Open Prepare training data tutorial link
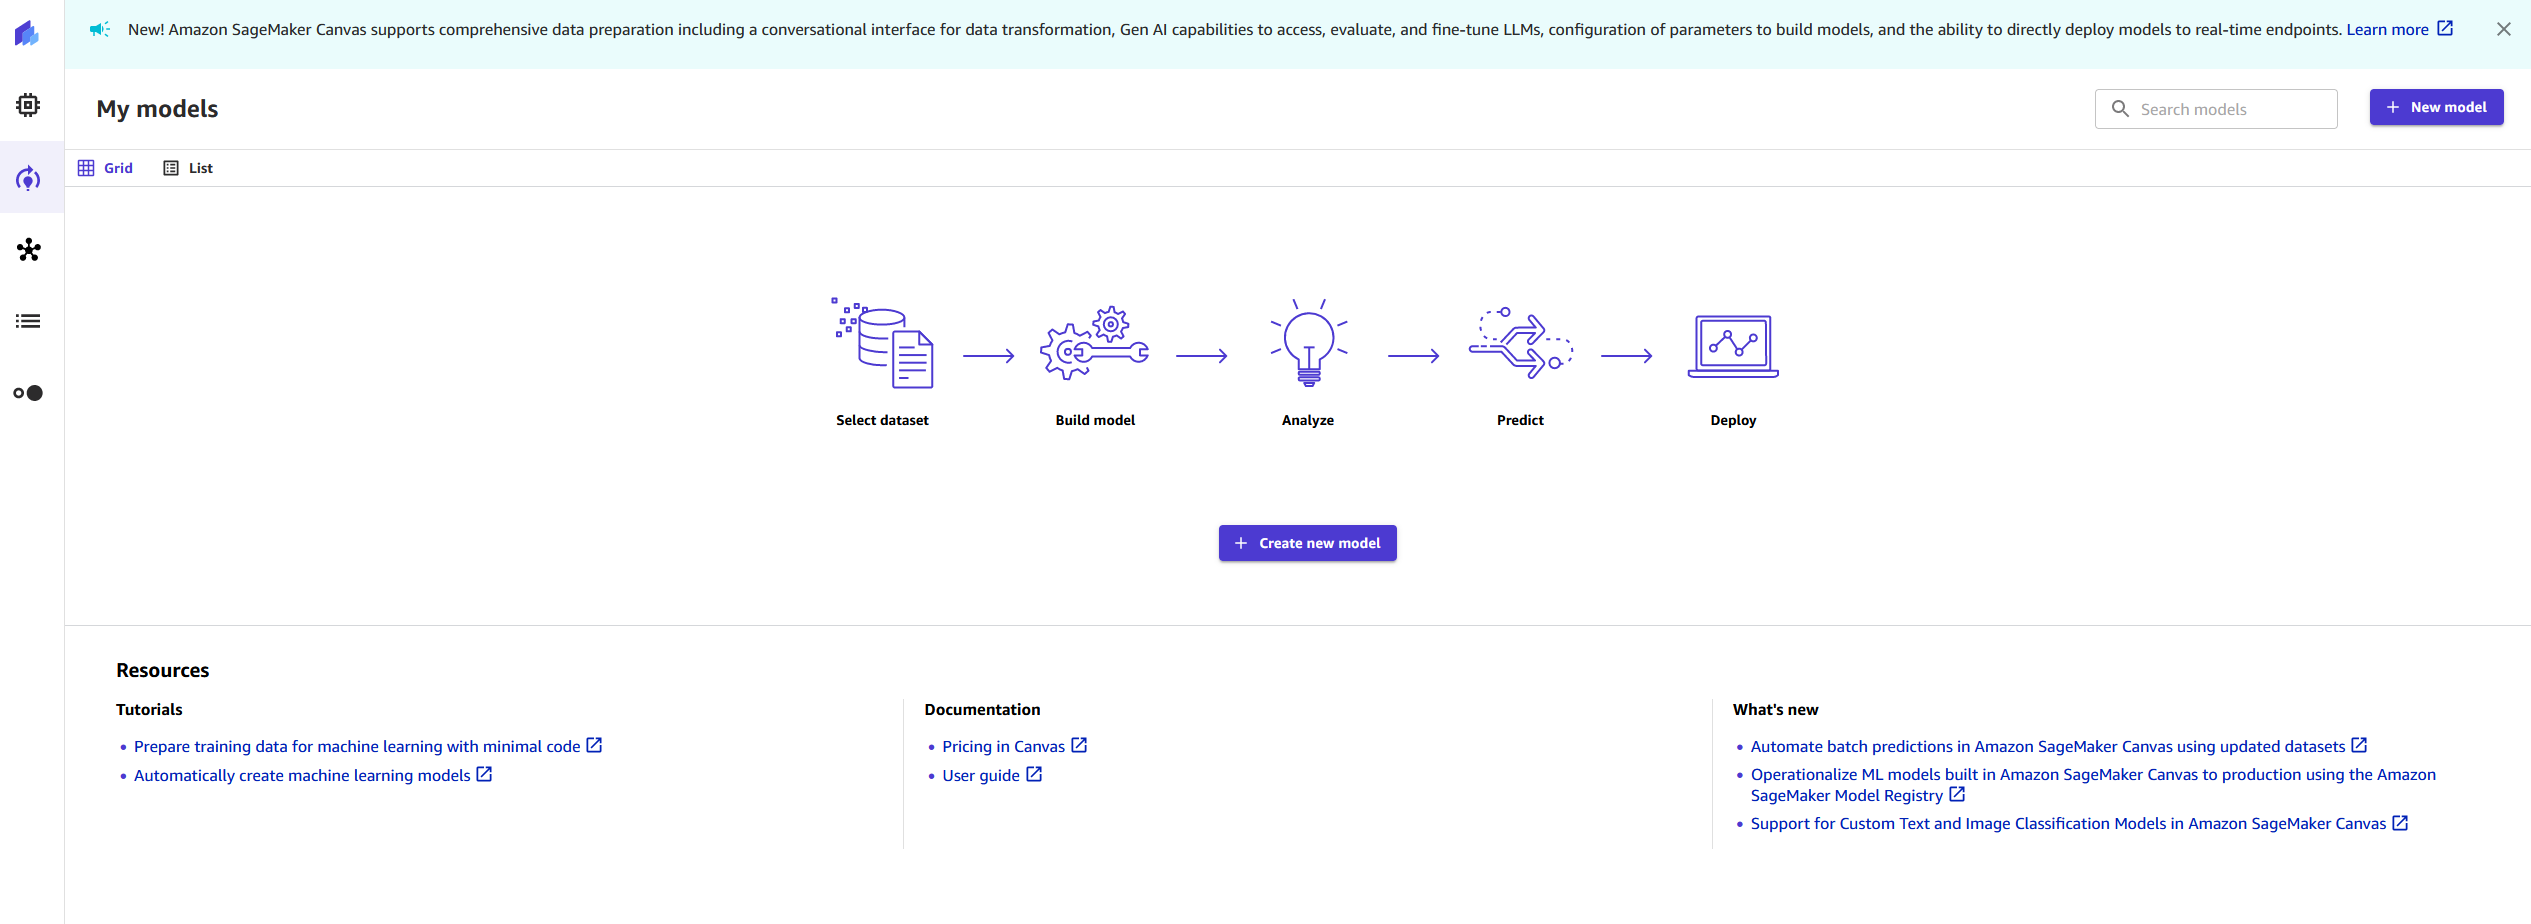 [x=357, y=746]
